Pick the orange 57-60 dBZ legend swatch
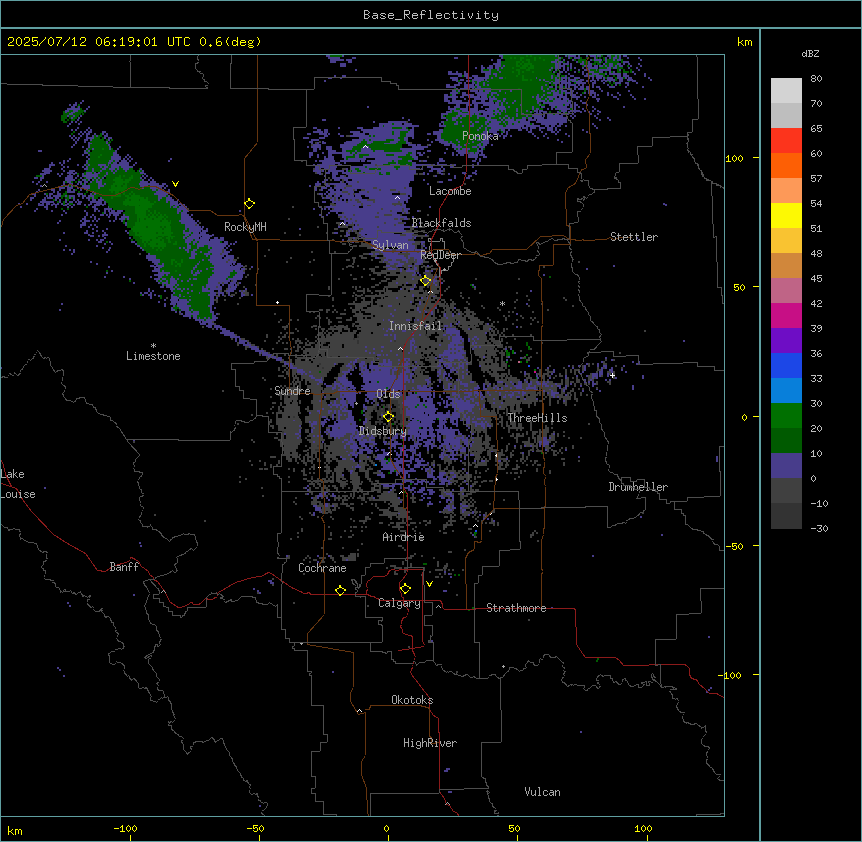862x842 pixels. click(786, 165)
